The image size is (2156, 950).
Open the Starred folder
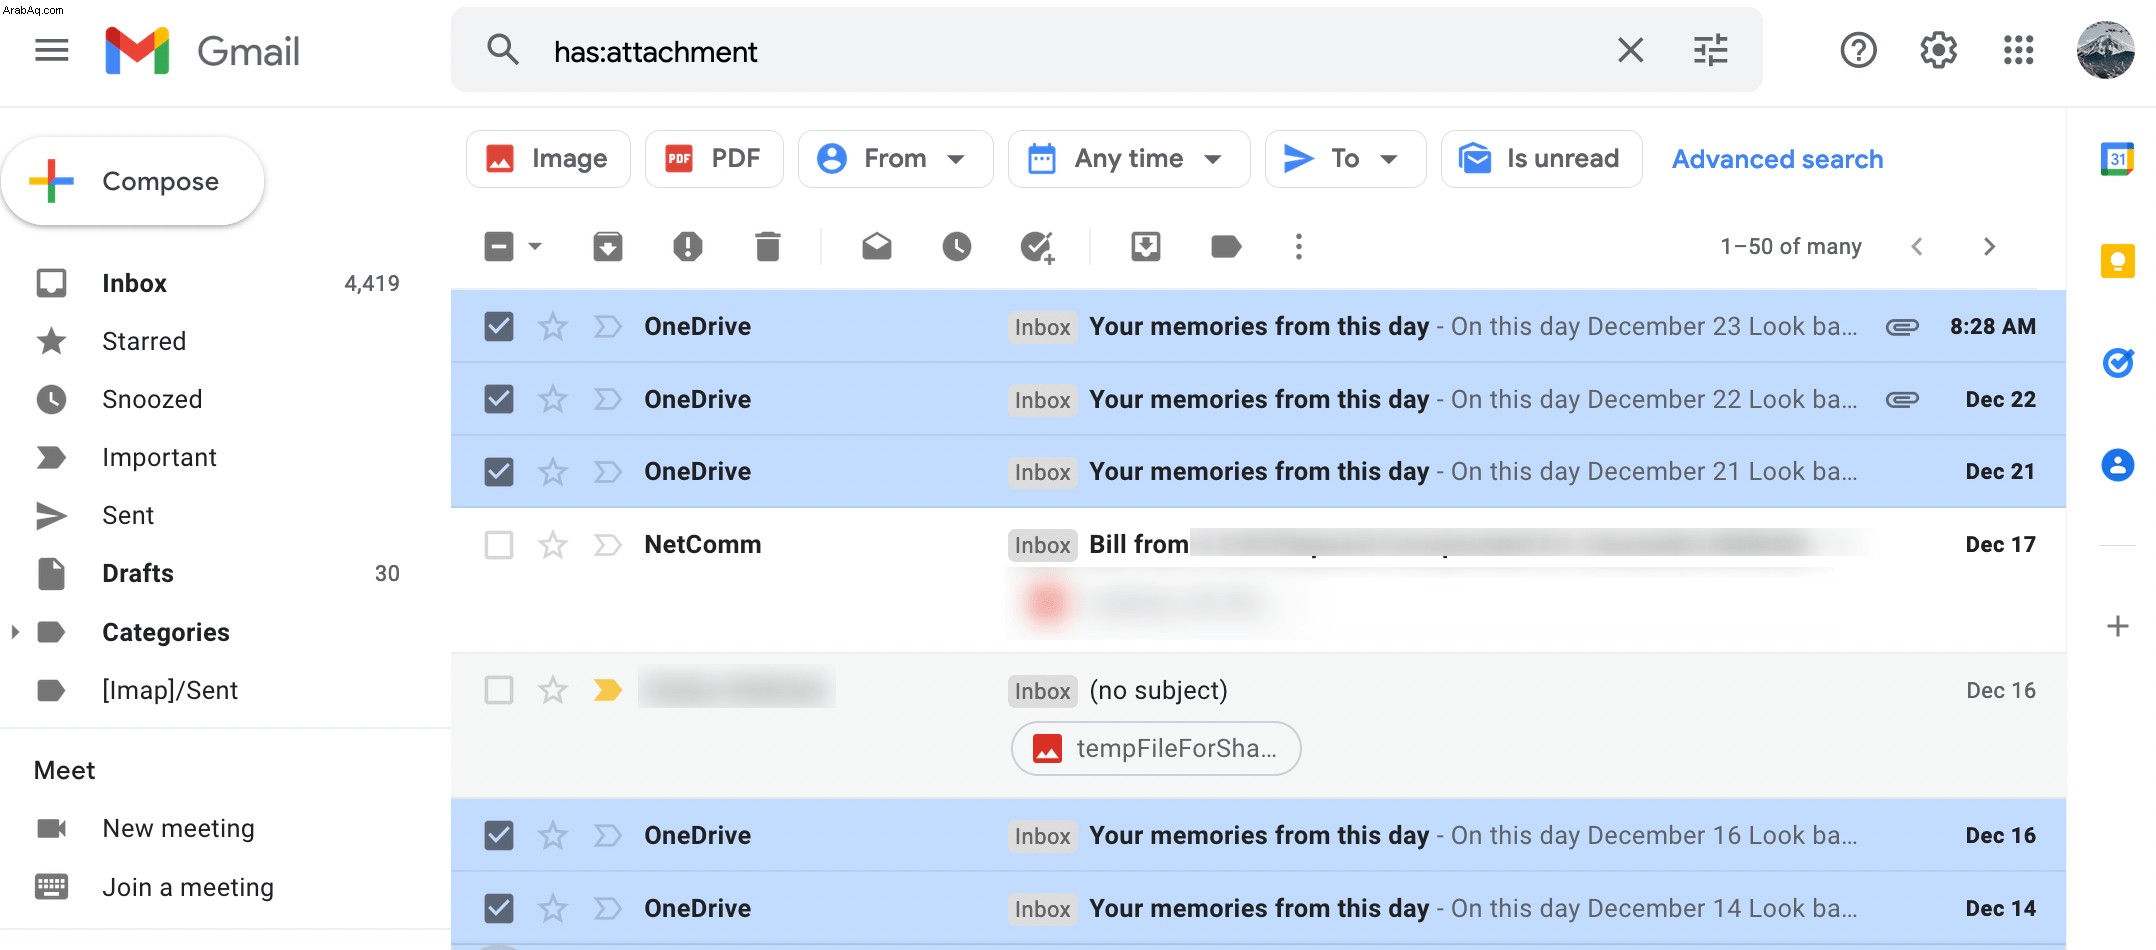144,341
